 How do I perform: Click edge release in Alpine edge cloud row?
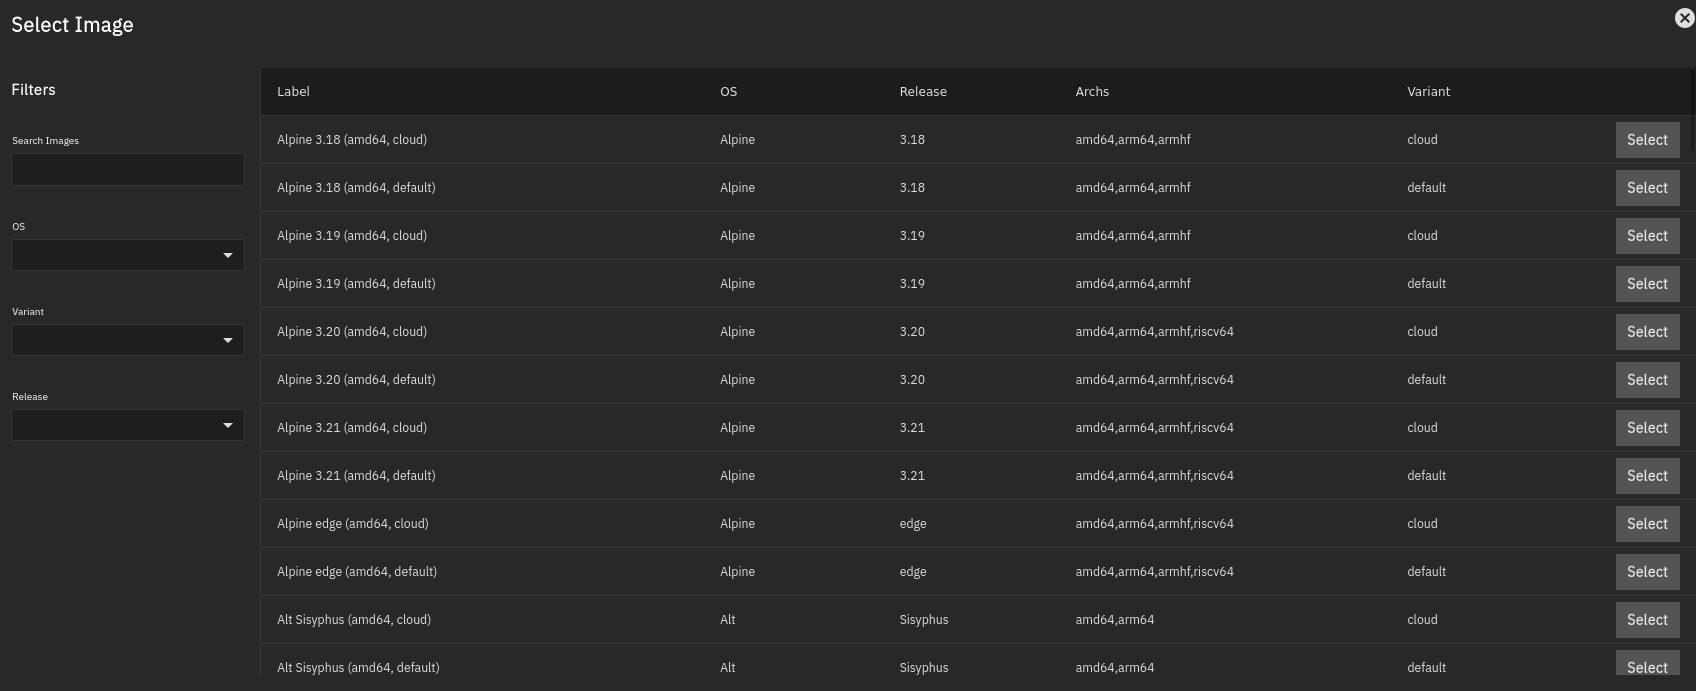(913, 524)
